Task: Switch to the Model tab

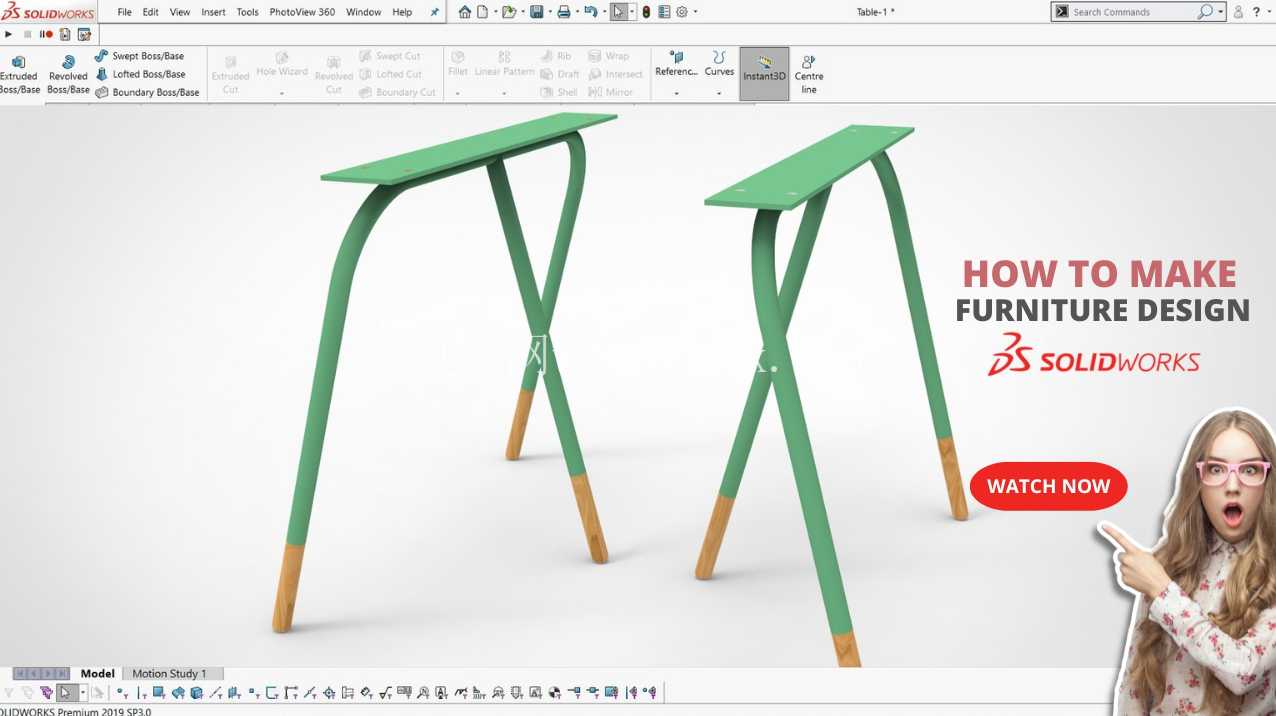Action: pyautogui.click(x=98, y=673)
